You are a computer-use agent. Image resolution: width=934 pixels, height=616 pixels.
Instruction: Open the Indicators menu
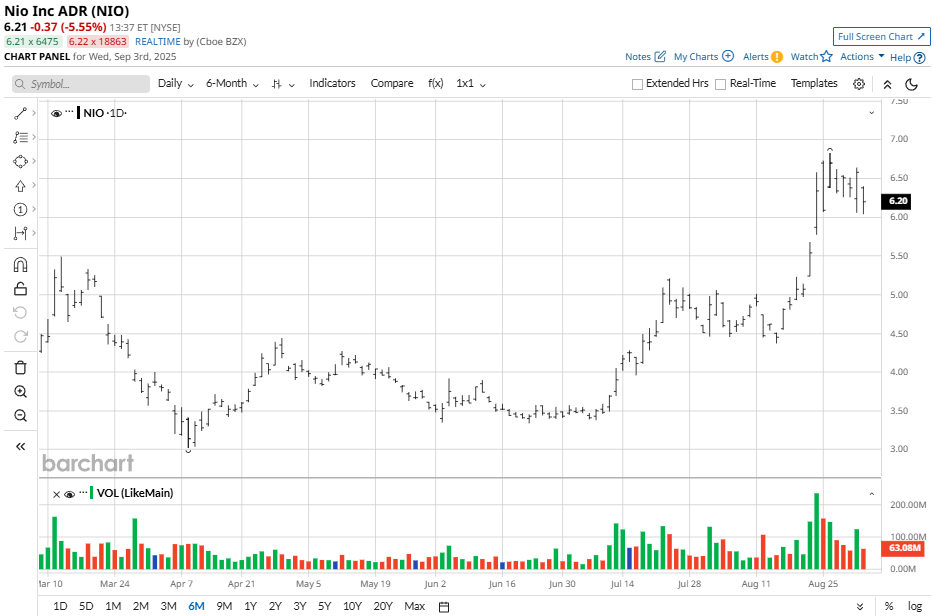(x=332, y=83)
